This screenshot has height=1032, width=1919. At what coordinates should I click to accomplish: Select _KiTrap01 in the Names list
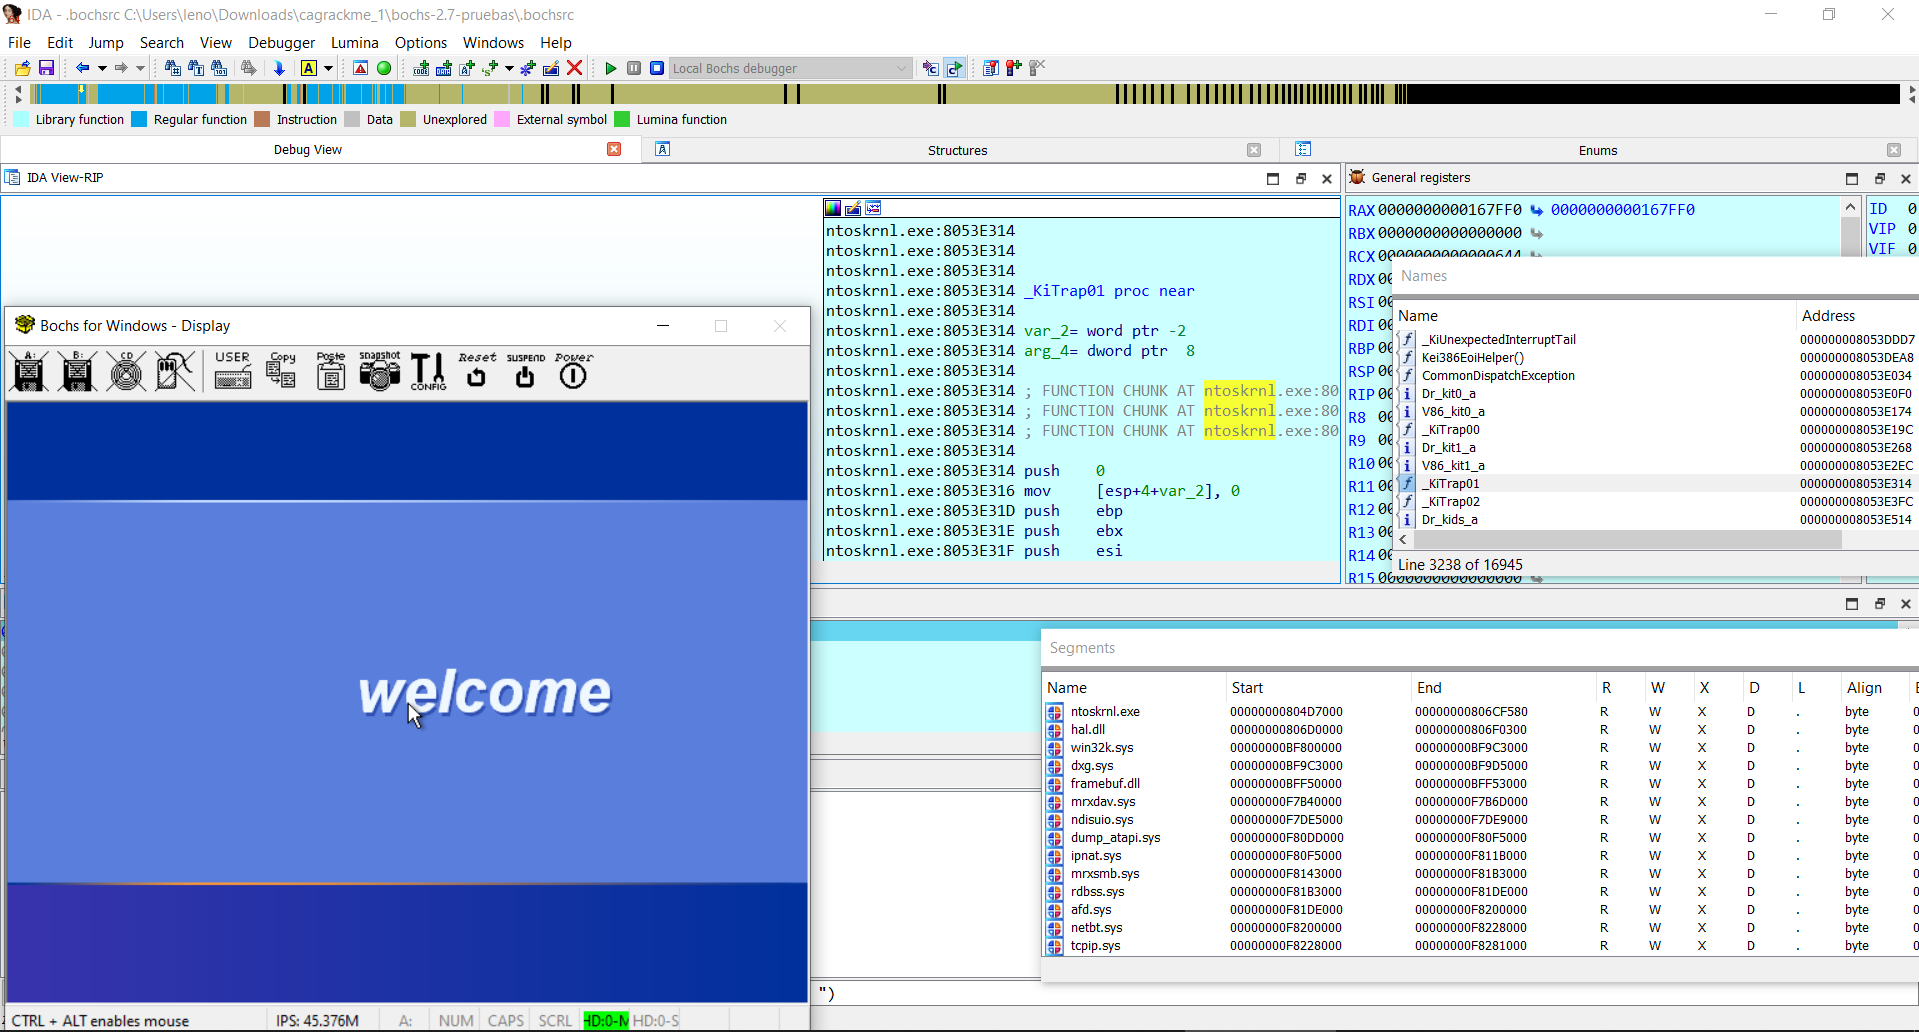(1656, 483)
